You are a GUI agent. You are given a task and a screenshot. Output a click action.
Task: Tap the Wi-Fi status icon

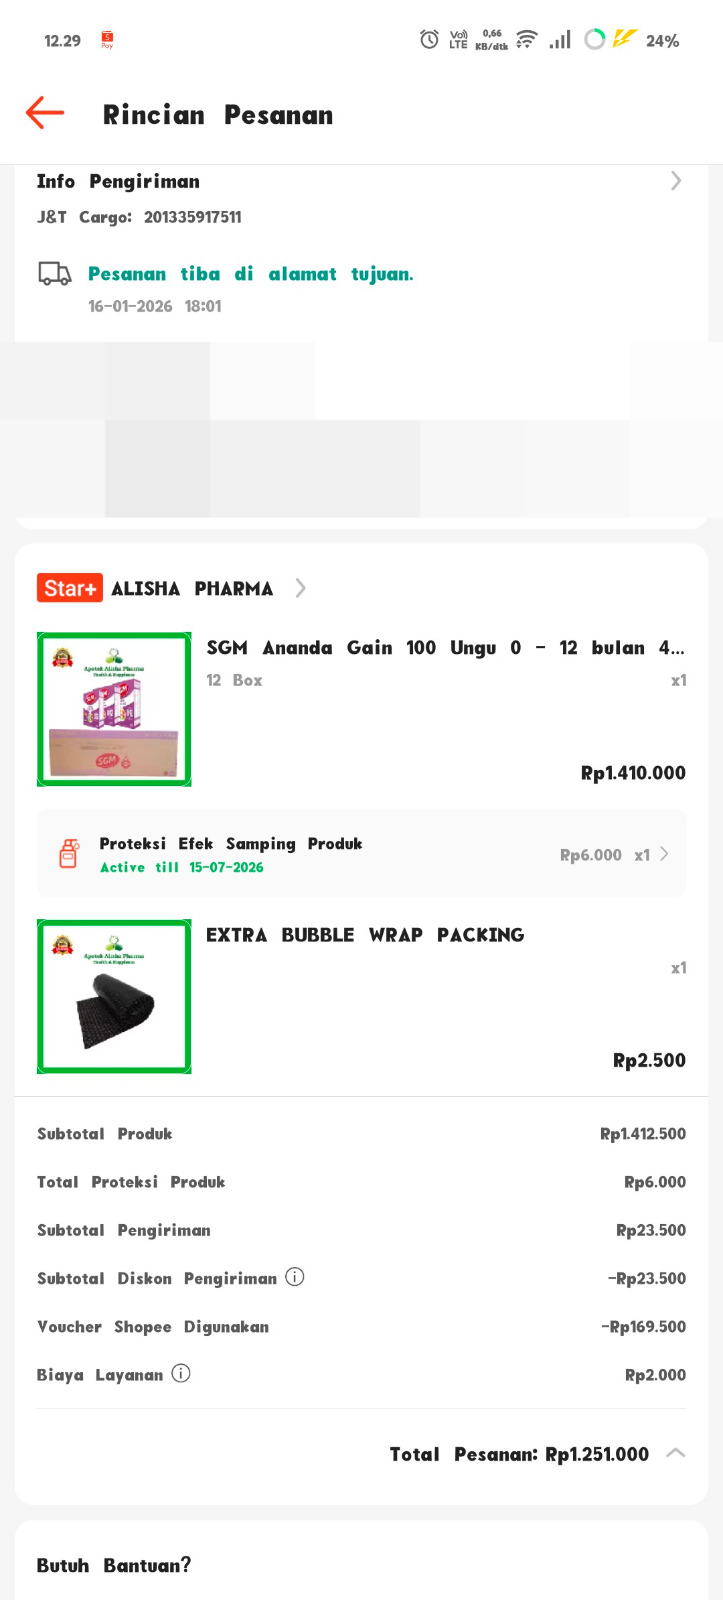527,39
